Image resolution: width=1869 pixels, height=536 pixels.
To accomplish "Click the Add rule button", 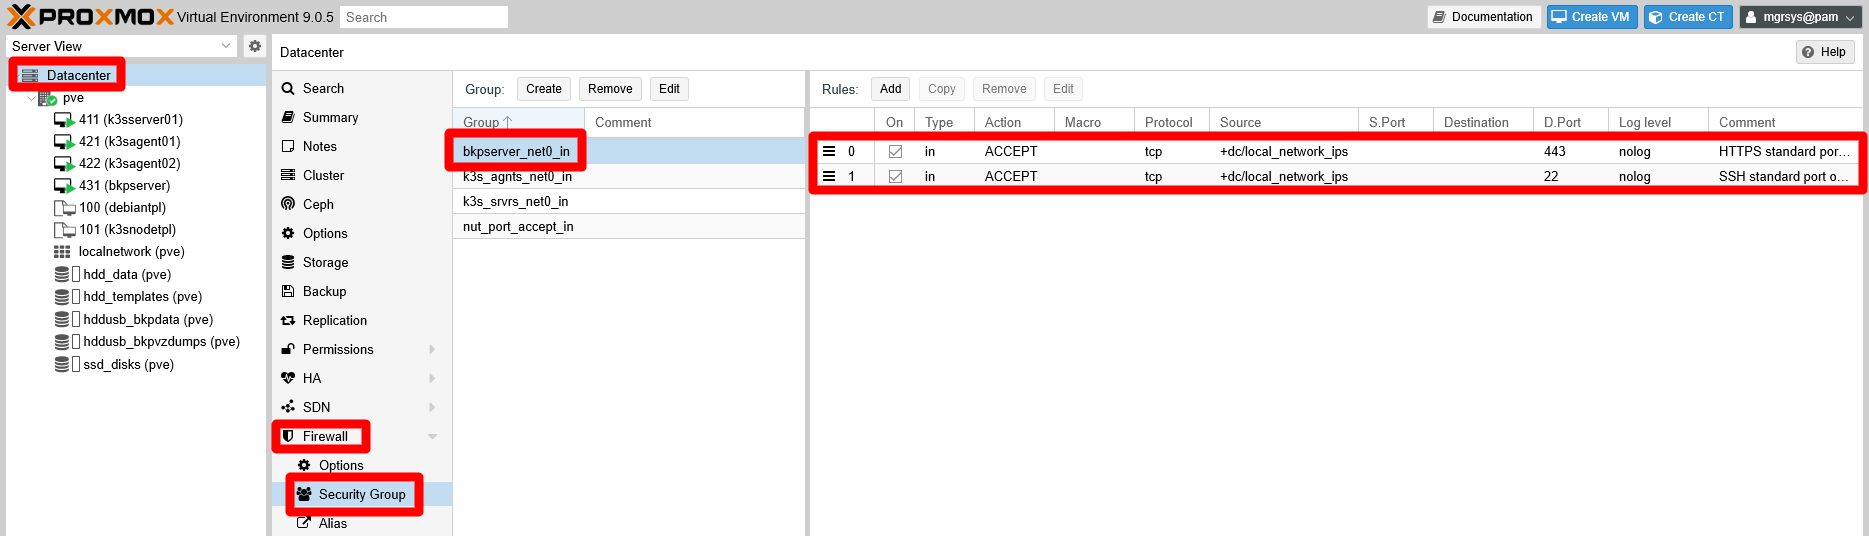I will pyautogui.click(x=890, y=89).
